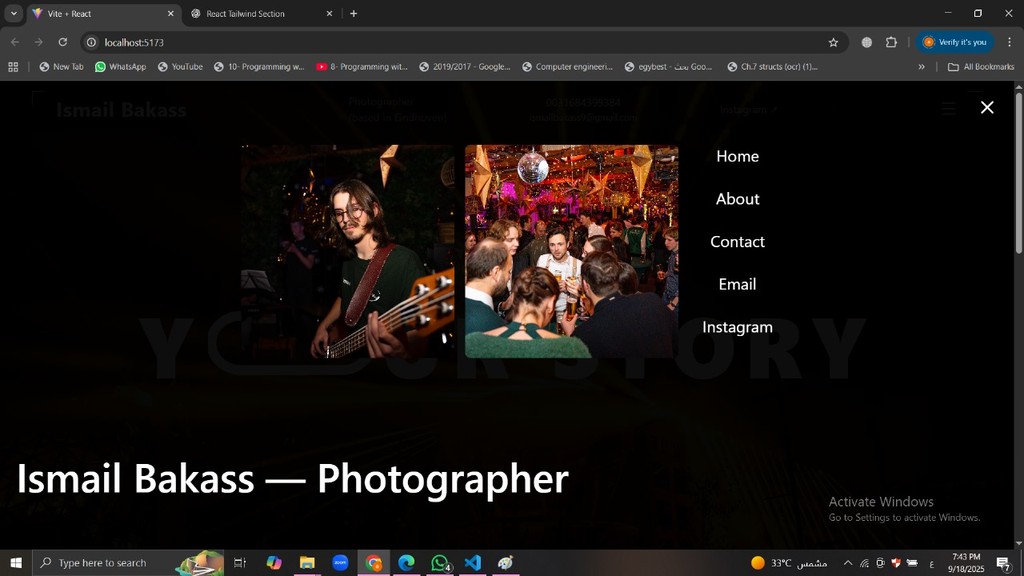Open the Chrome extensions puzzle icon
Viewport: 1024px width, 576px height.
[891, 42]
